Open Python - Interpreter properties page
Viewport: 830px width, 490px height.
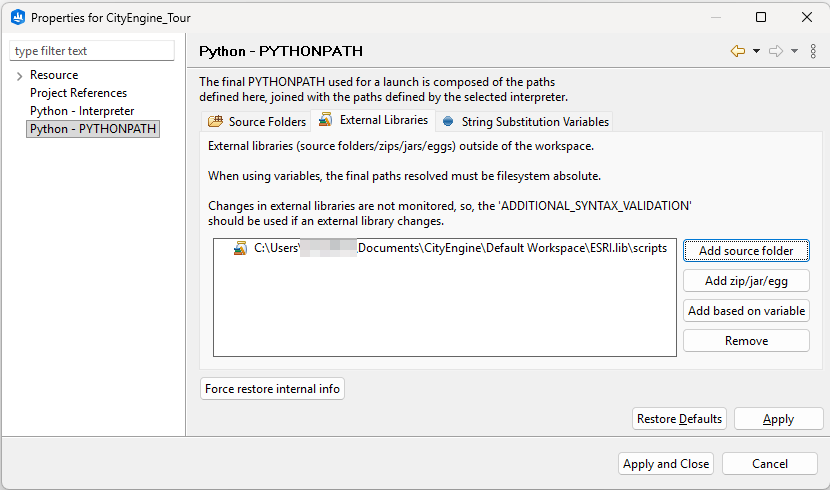(81, 111)
